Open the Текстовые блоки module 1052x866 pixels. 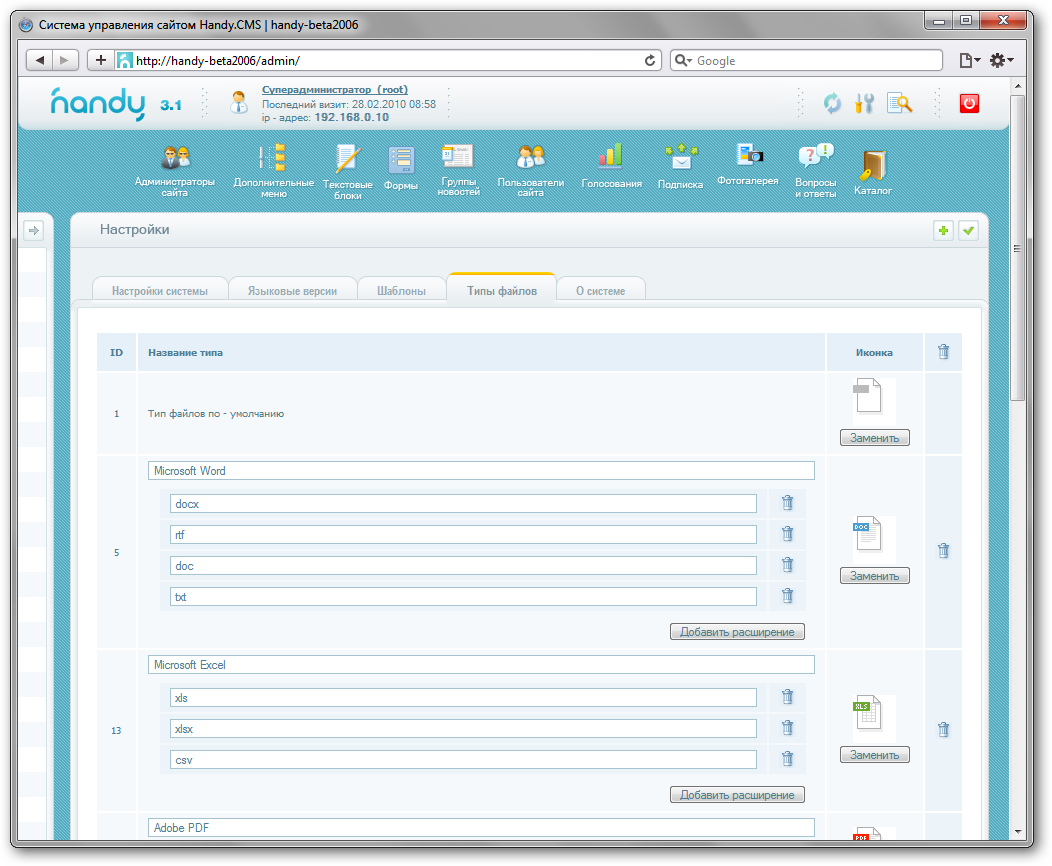tap(347, 170)
